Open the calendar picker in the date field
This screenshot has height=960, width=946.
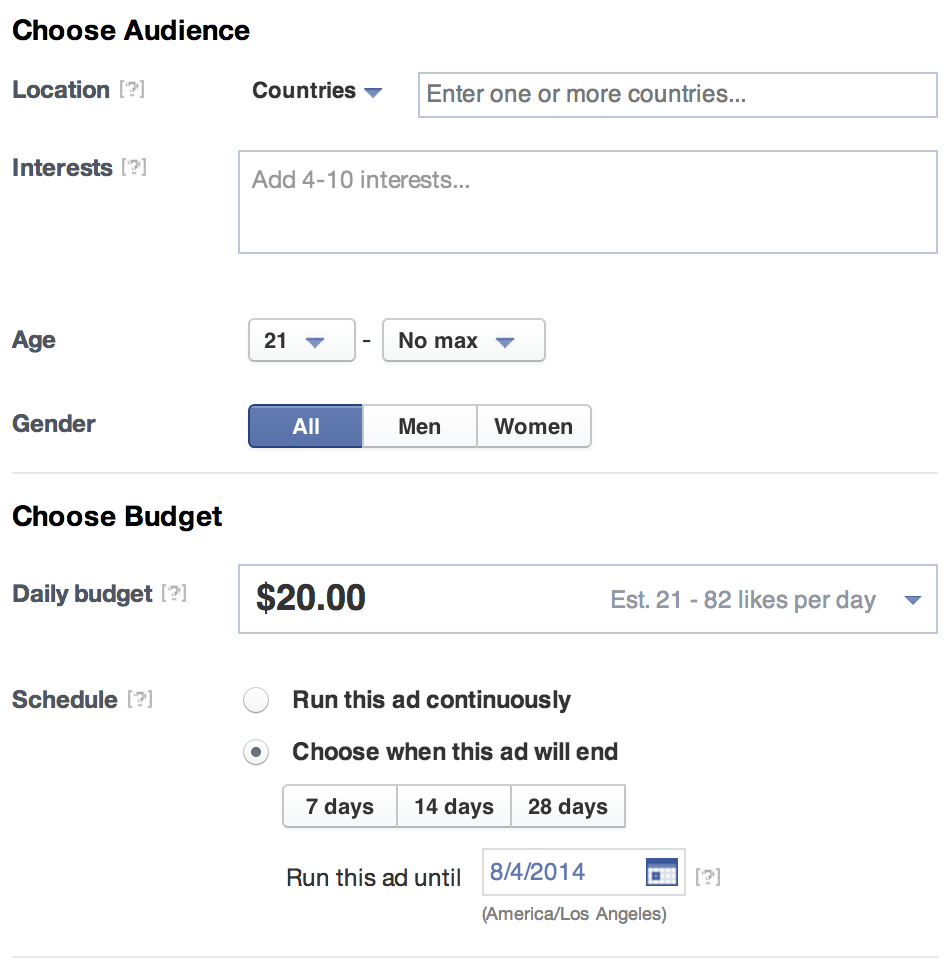pyautogui.click(x=665, y=871)
